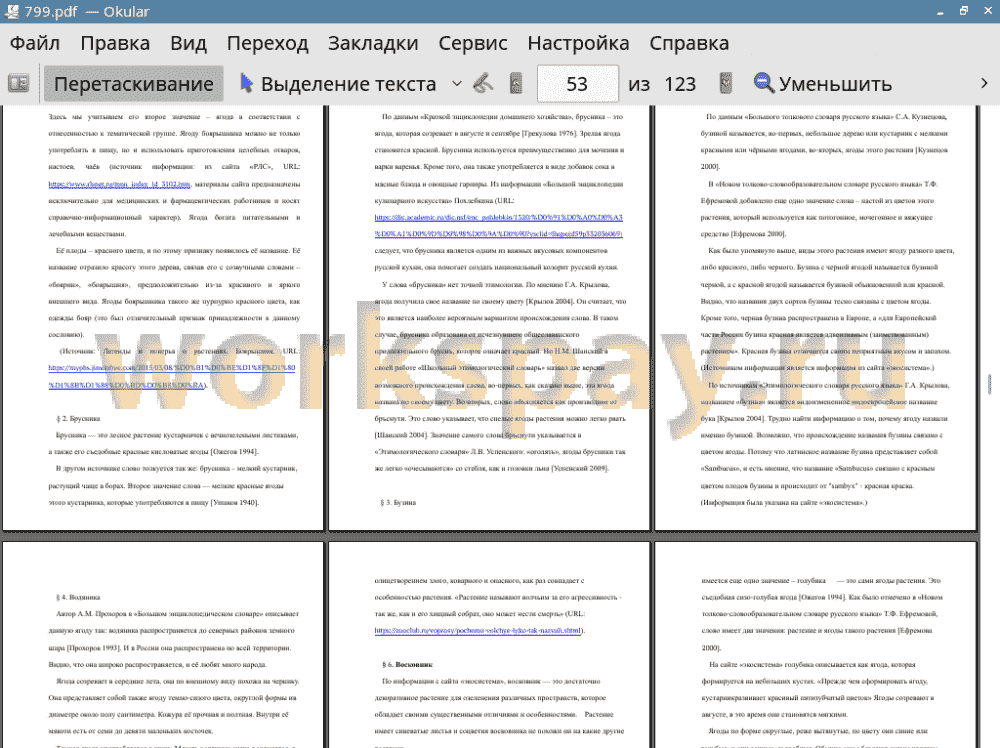Screen dimensions: 1000x748
Task: Expand the toolbar overflow chevron
Action: click(x=984, y=84)
